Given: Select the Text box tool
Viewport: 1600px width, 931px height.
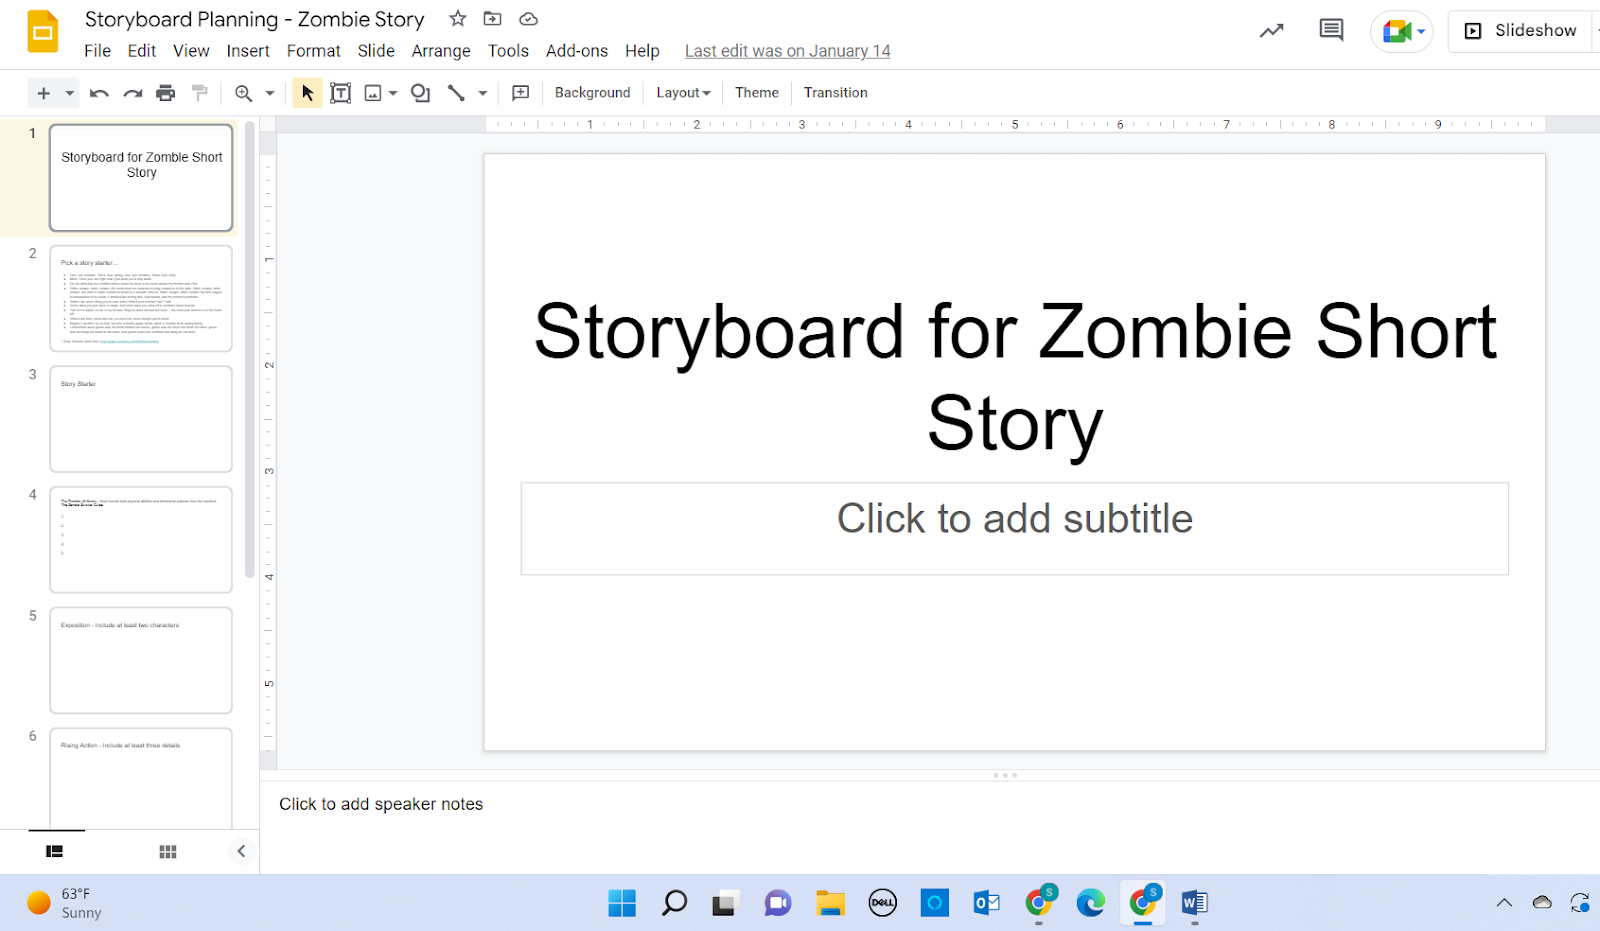Looking at the screenshot, I should 341,93.
